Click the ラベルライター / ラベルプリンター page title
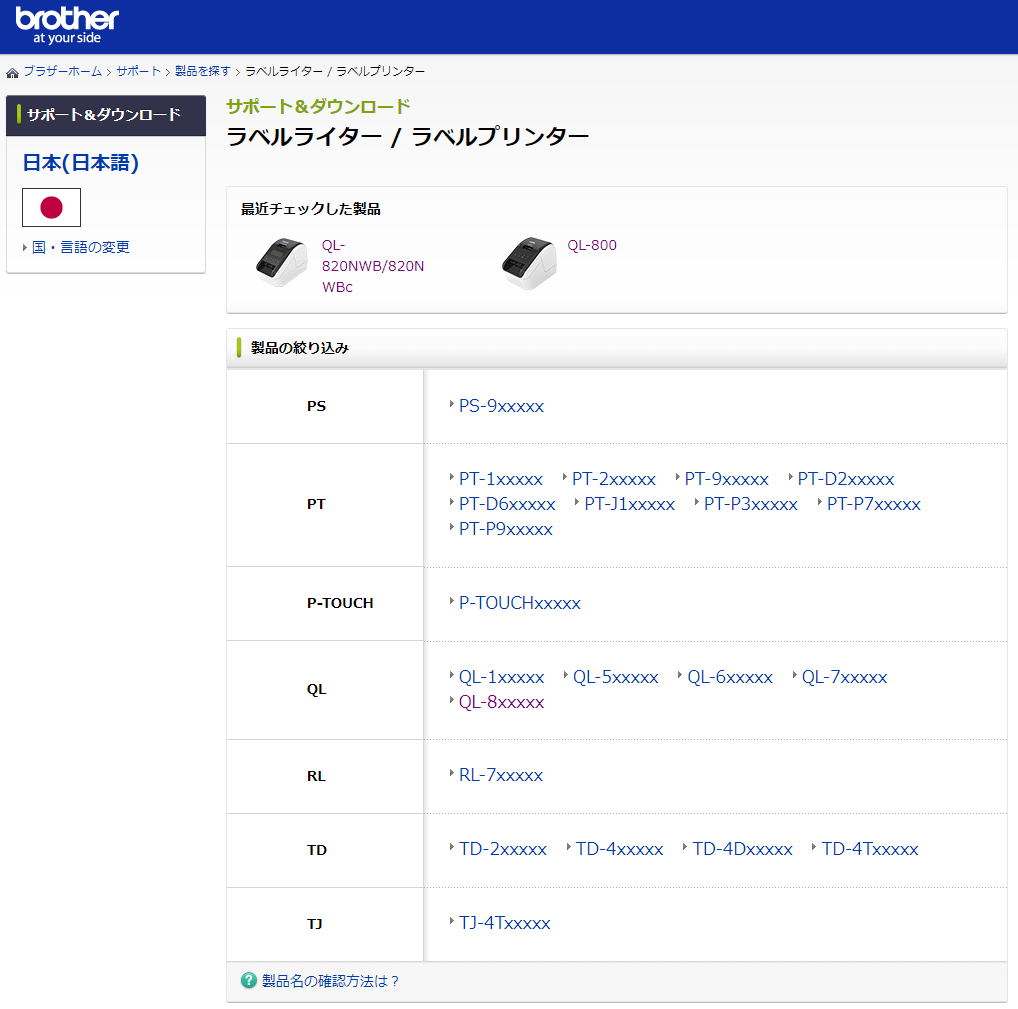 (407, 137)
